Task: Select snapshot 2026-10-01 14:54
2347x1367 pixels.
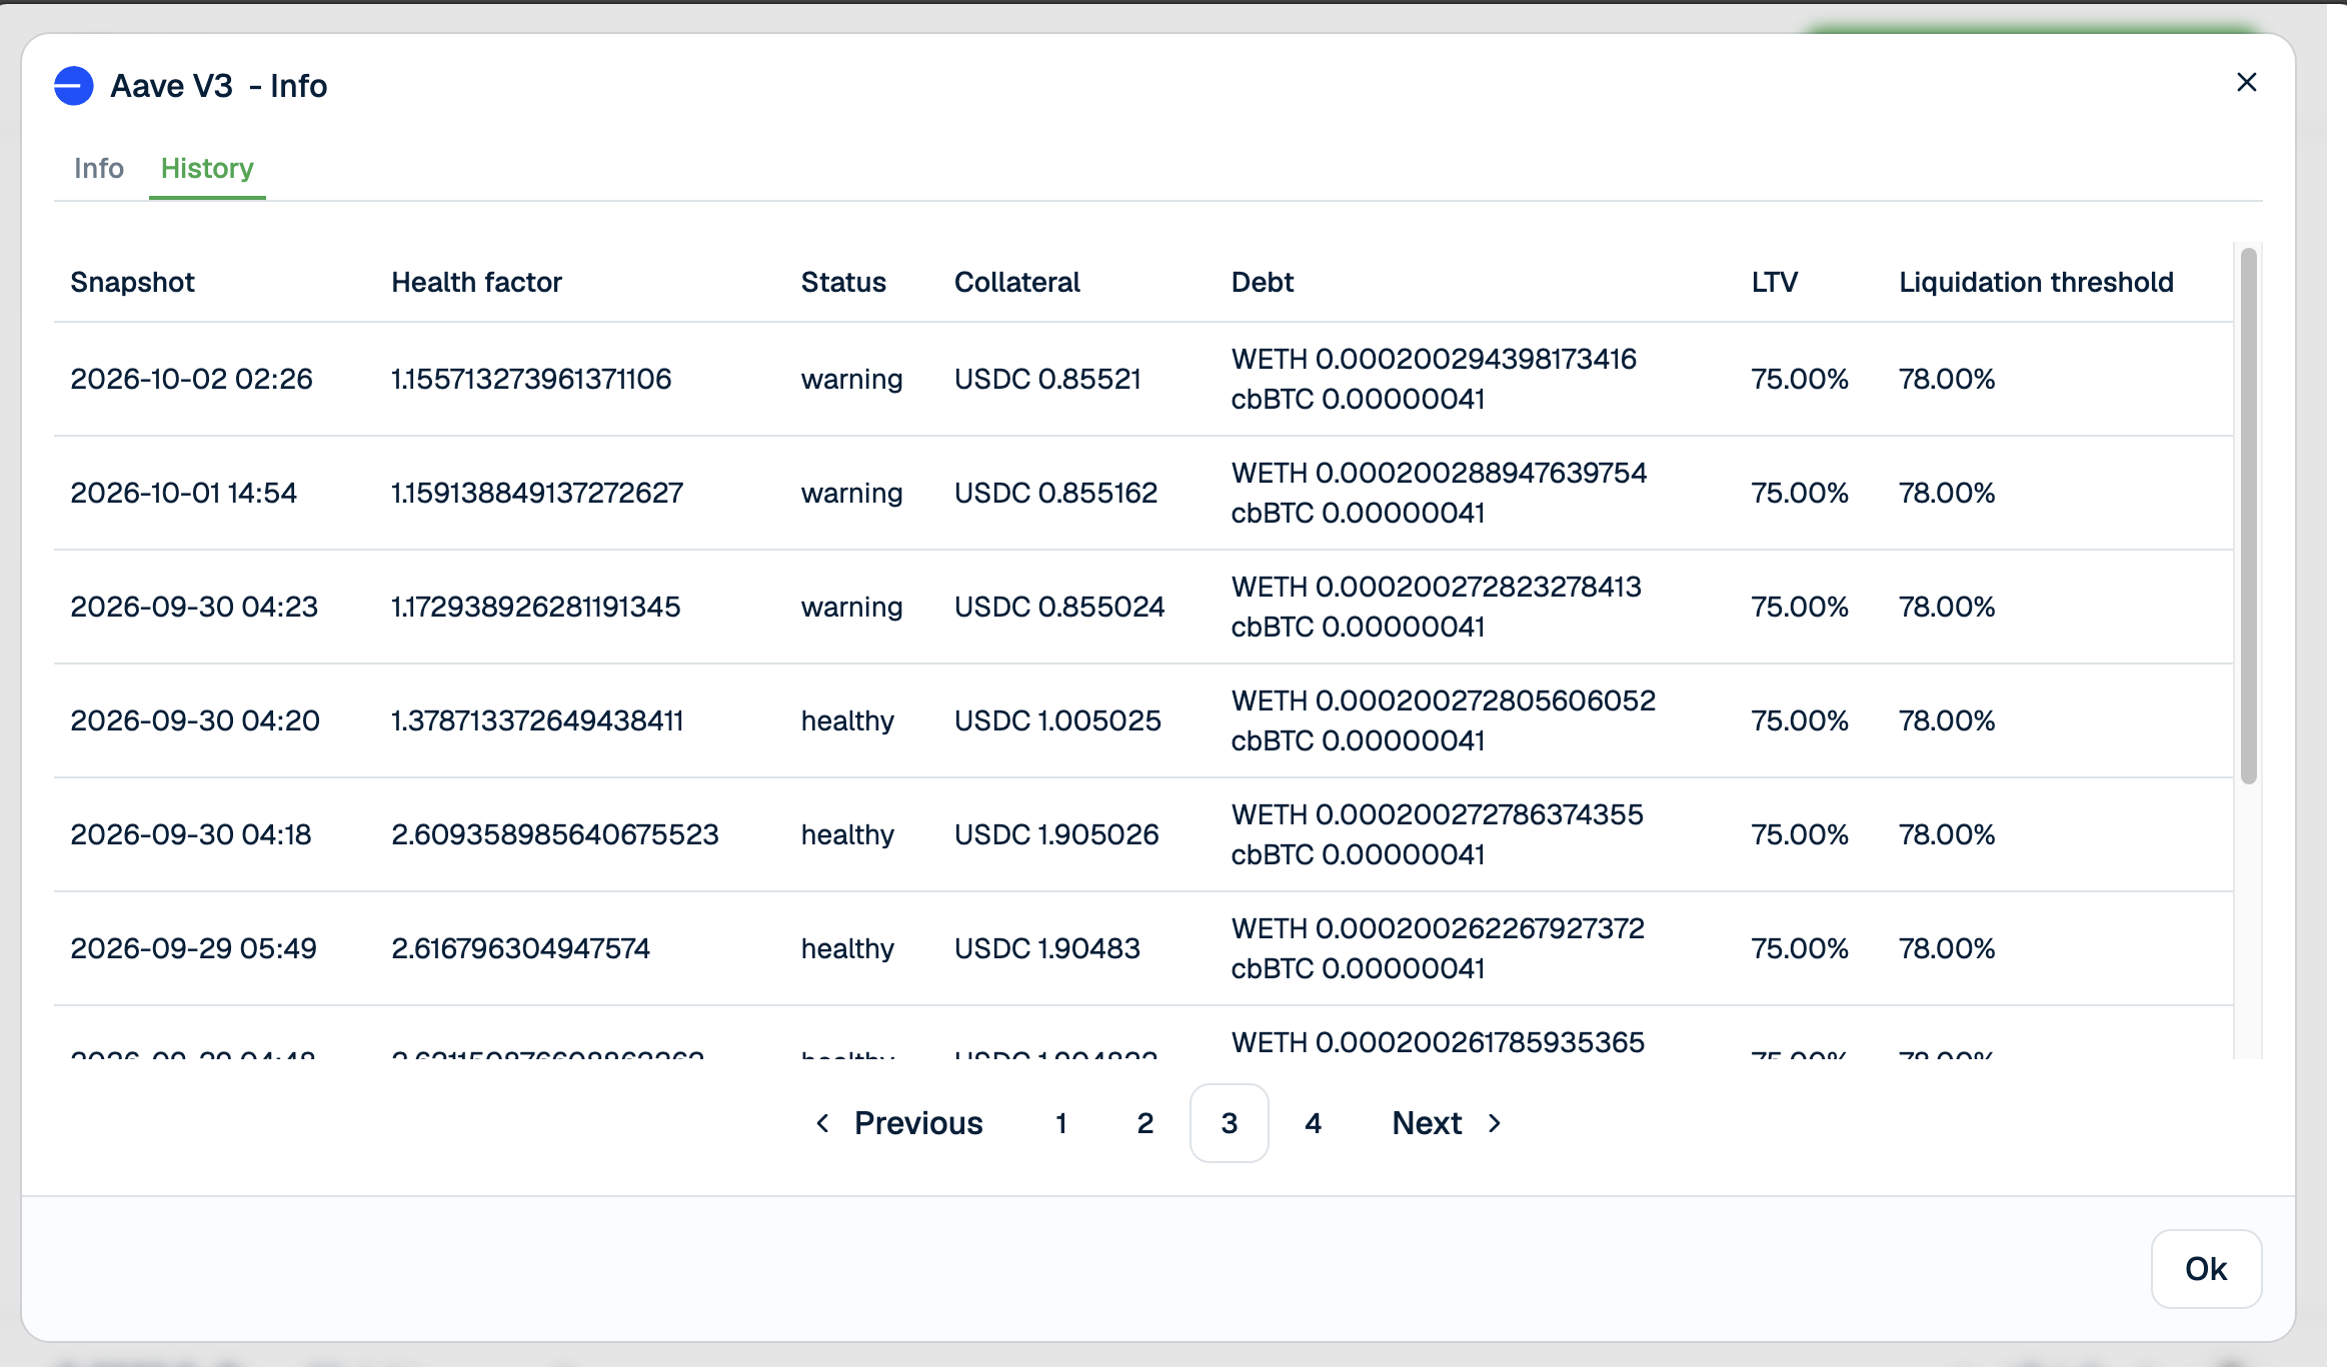Action: [183, 493]
